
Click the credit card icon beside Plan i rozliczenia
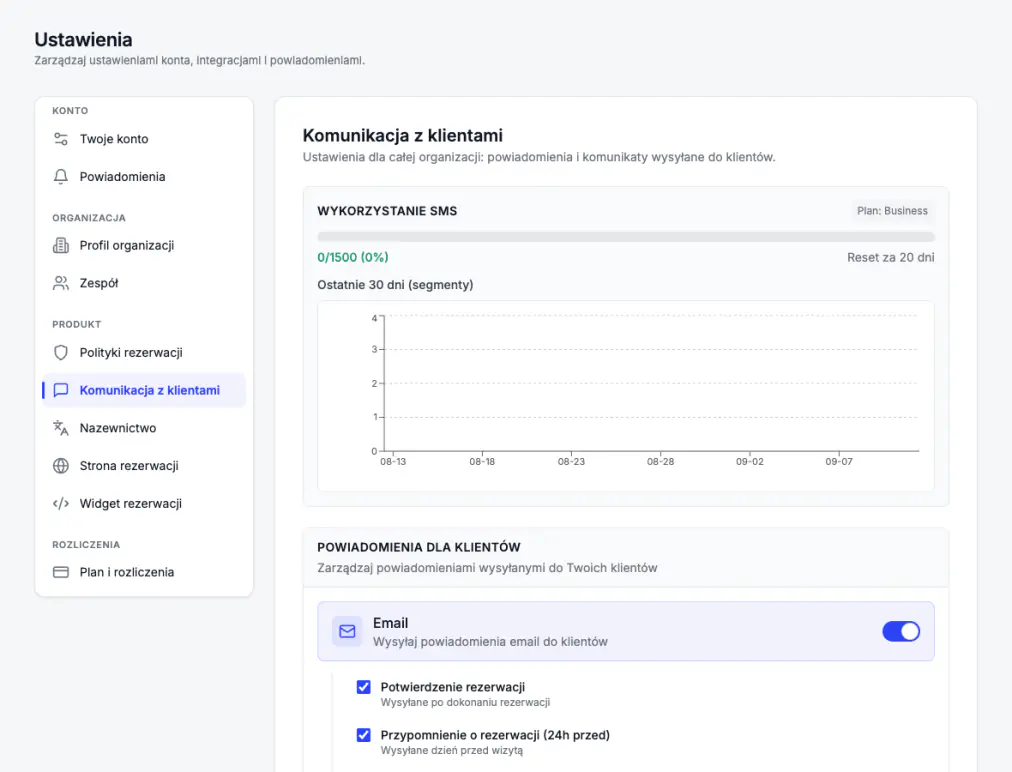click(x=61, y=572)
